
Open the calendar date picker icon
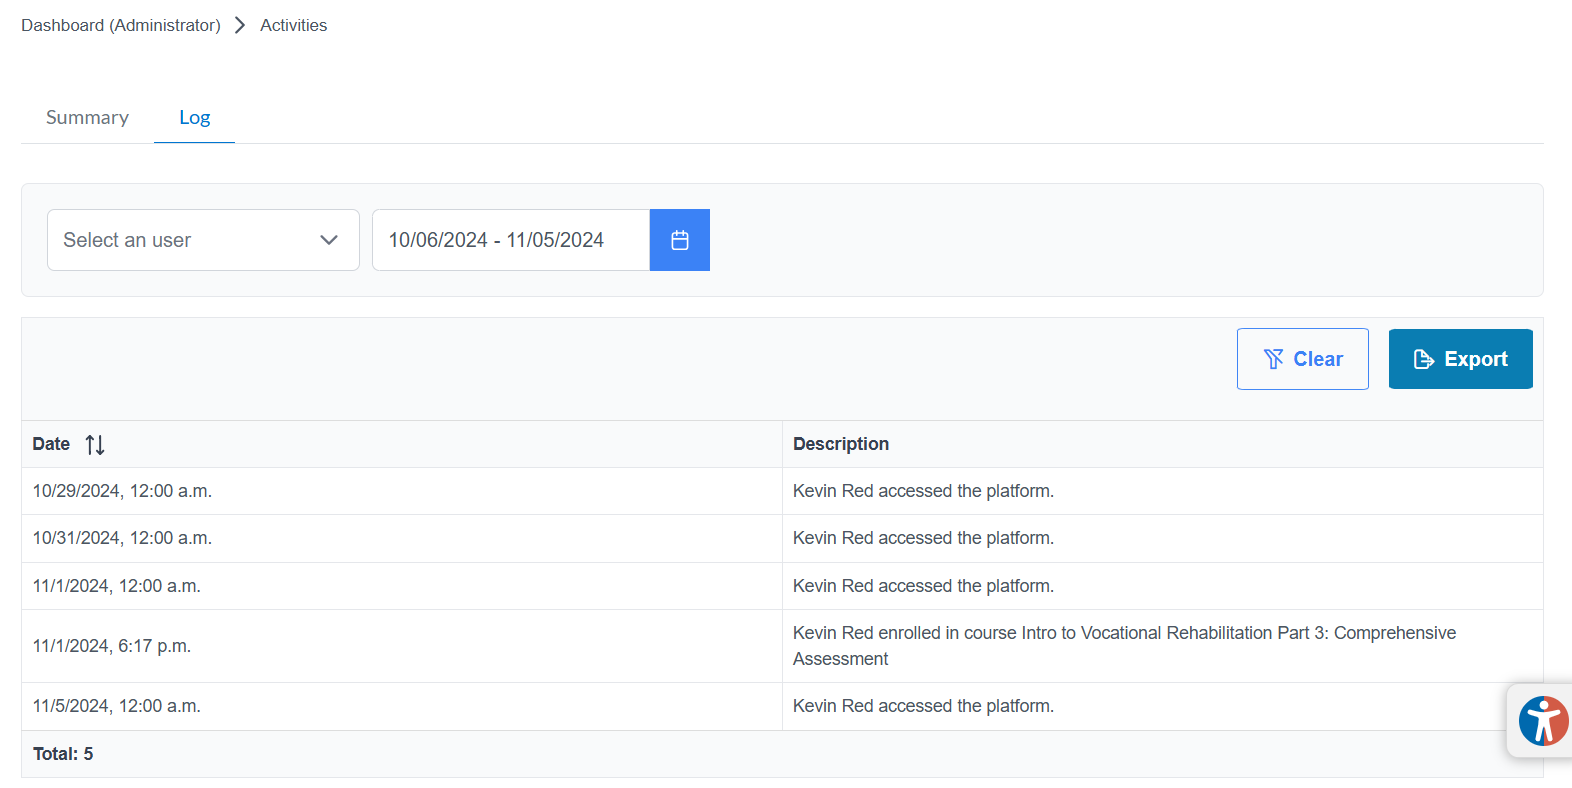(679, 240)
